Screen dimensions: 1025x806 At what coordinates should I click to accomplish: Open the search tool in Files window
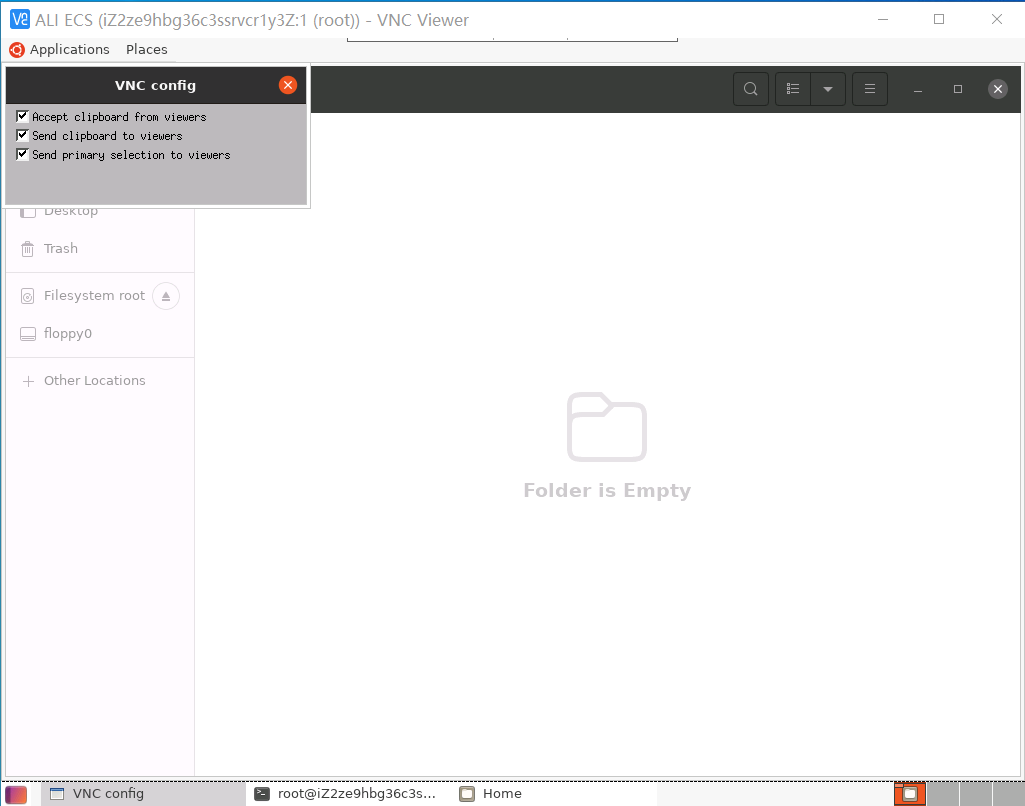(750, 89)
